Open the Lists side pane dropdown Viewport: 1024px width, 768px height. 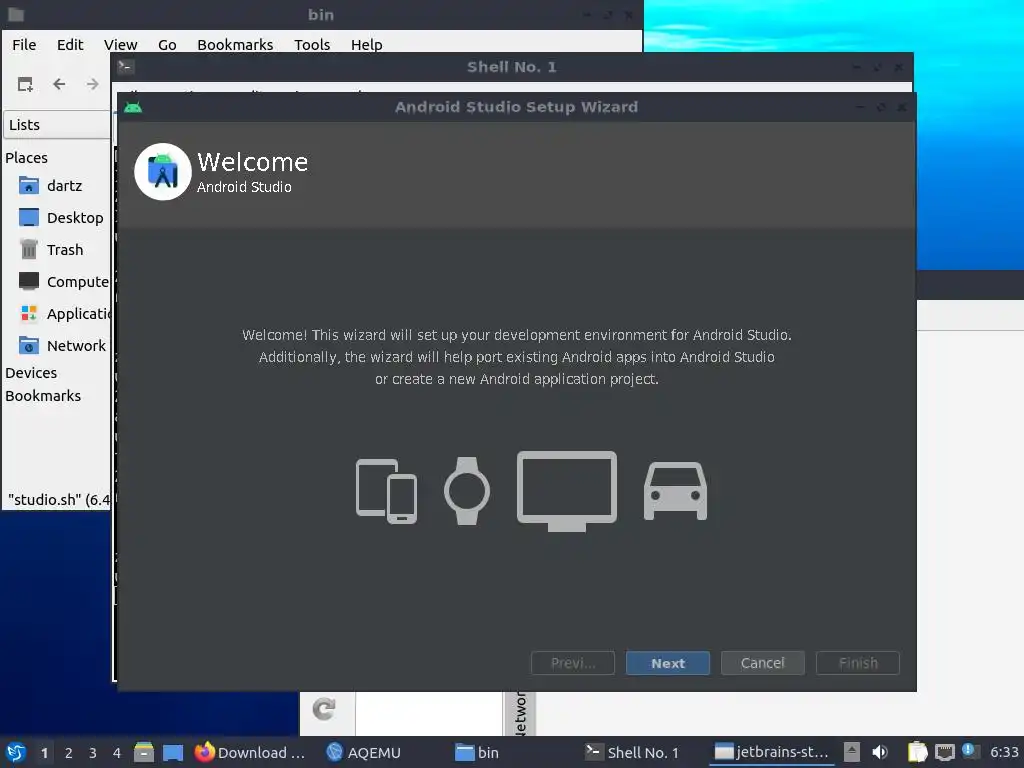[57, 125]
